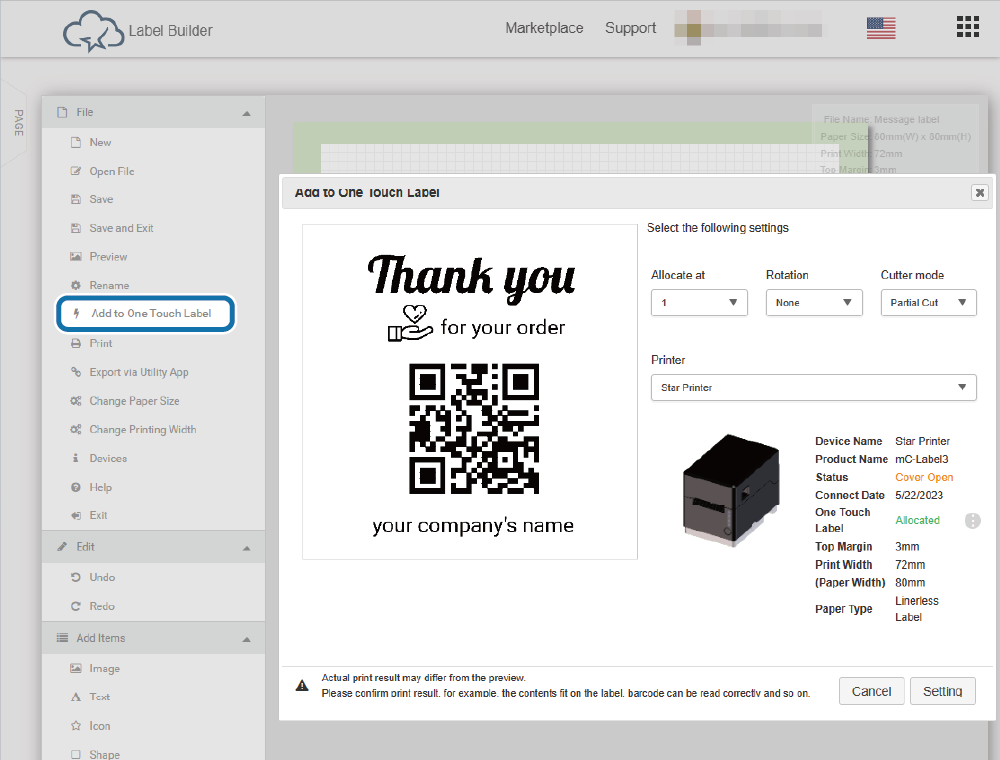The width and height of the screenshot is (1000, 760).
Task: Click the New file icon
Action: tap(76, 142)
